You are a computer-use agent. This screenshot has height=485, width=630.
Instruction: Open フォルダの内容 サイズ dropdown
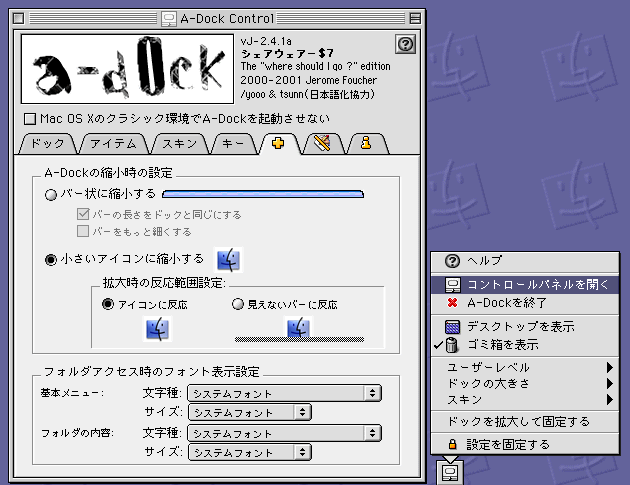point(250,452)
